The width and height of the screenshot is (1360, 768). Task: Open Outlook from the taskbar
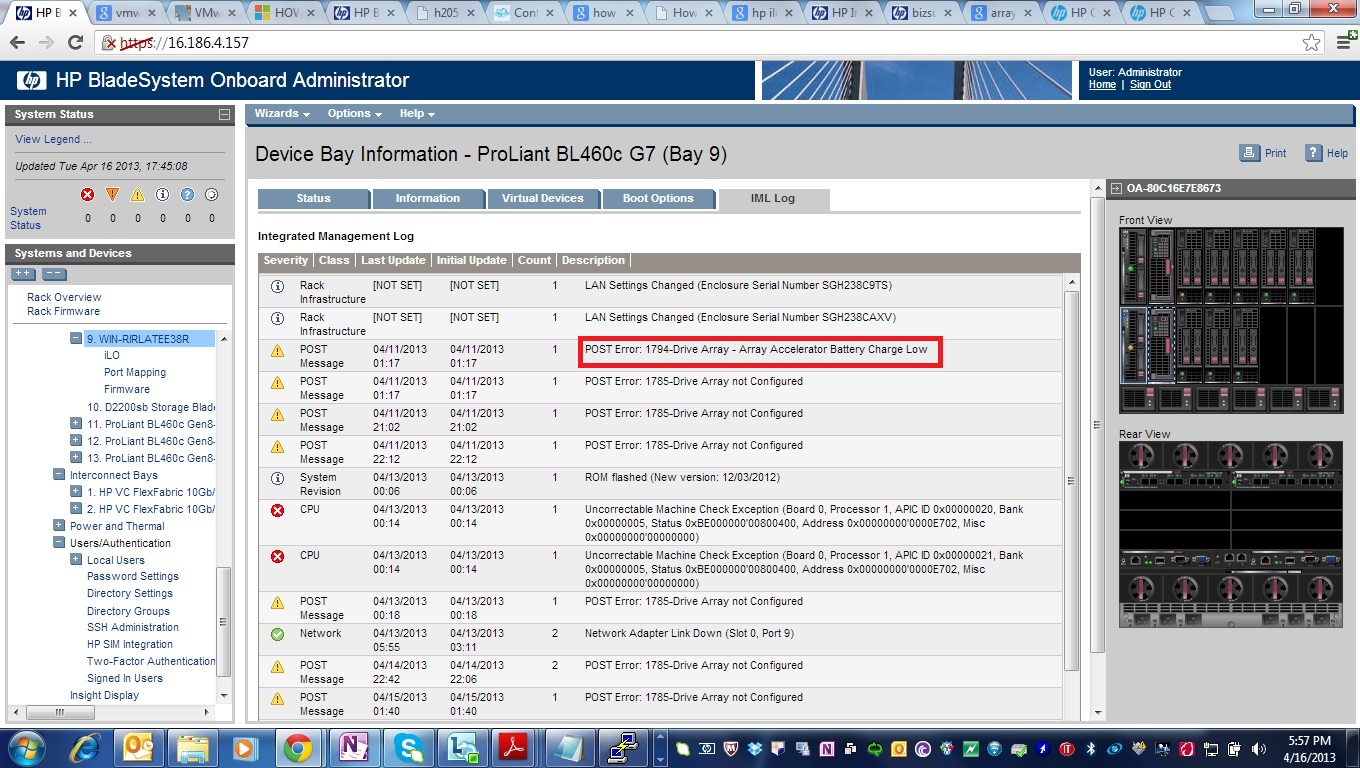140,747
